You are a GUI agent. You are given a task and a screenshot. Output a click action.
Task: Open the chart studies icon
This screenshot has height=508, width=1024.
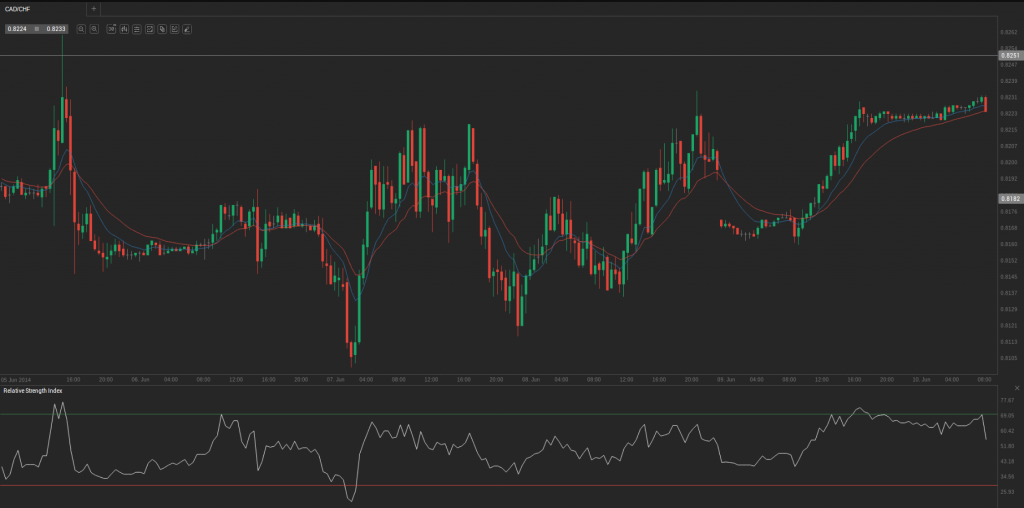(174, 29)
